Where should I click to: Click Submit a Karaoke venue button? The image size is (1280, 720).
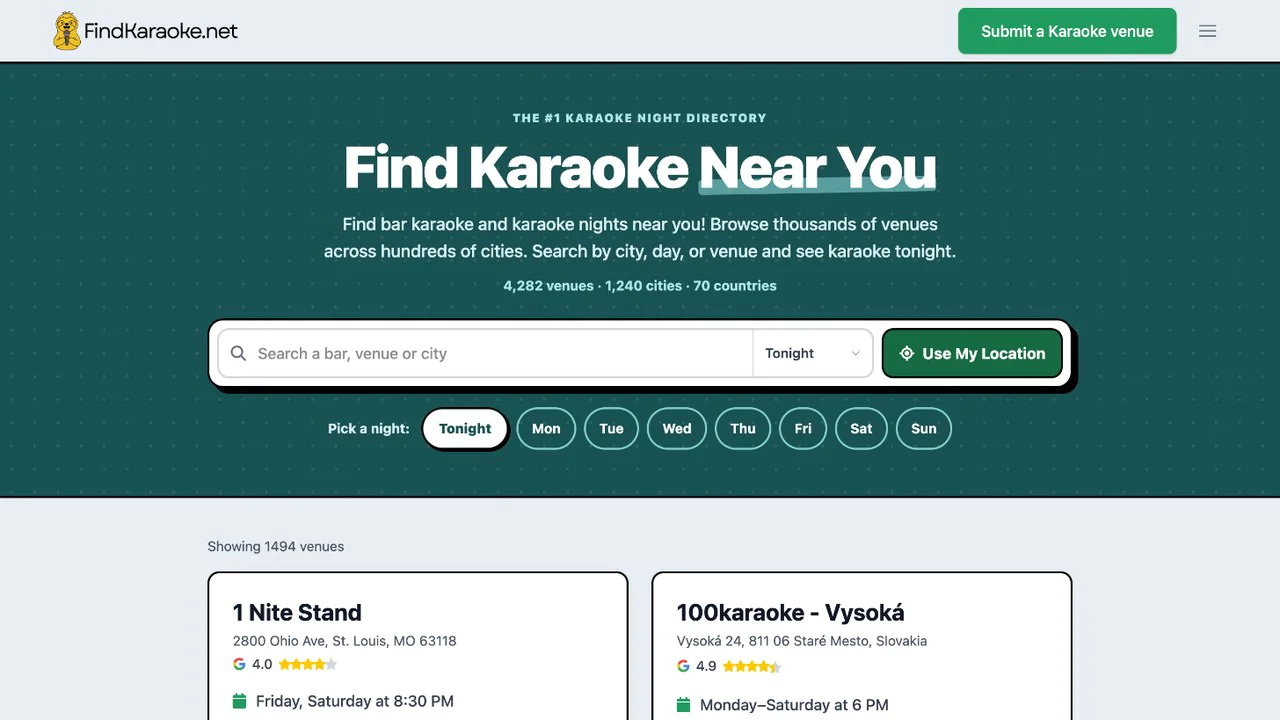[x=1067, y=31]
